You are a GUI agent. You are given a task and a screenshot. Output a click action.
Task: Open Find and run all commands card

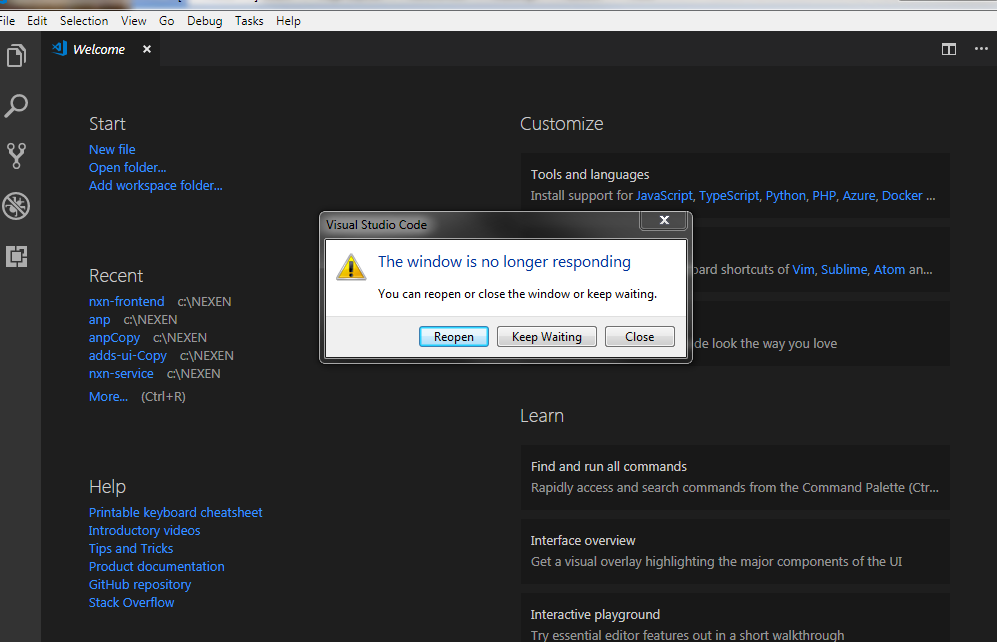[735, 477]
